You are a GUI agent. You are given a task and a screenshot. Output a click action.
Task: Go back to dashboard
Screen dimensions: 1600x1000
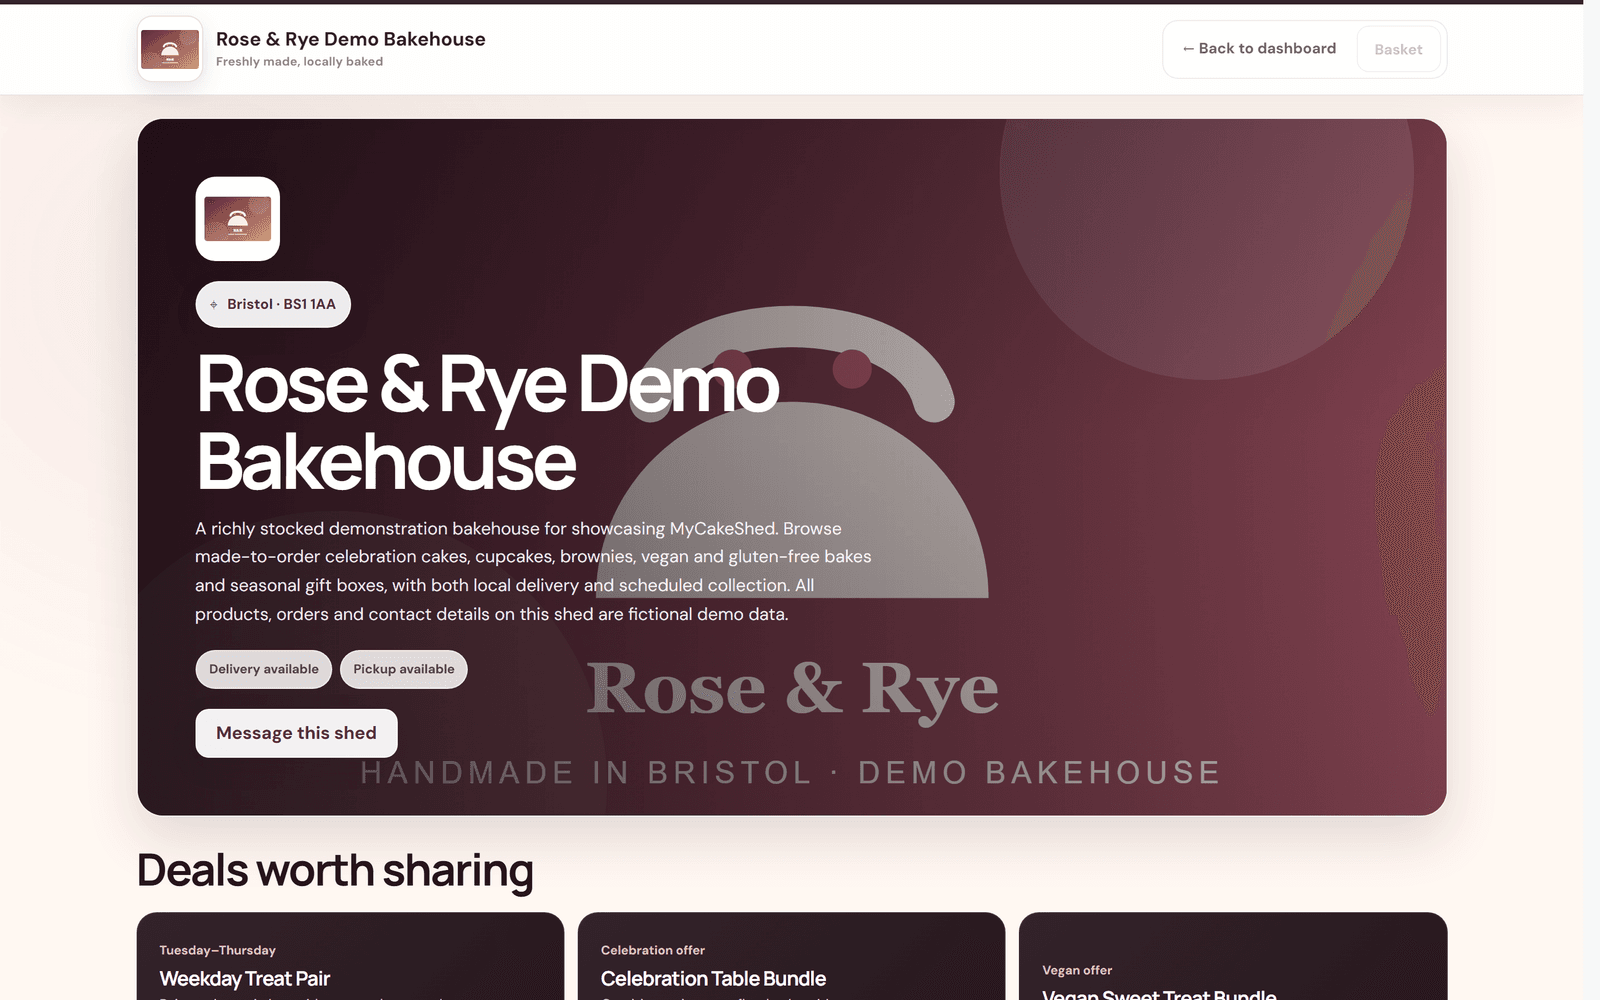(1259, 49)
